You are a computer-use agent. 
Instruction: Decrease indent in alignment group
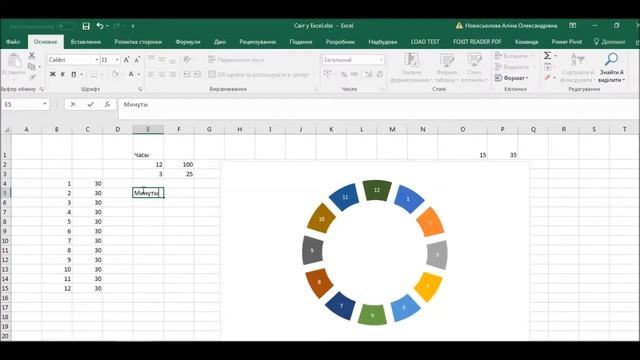(187, 74)
